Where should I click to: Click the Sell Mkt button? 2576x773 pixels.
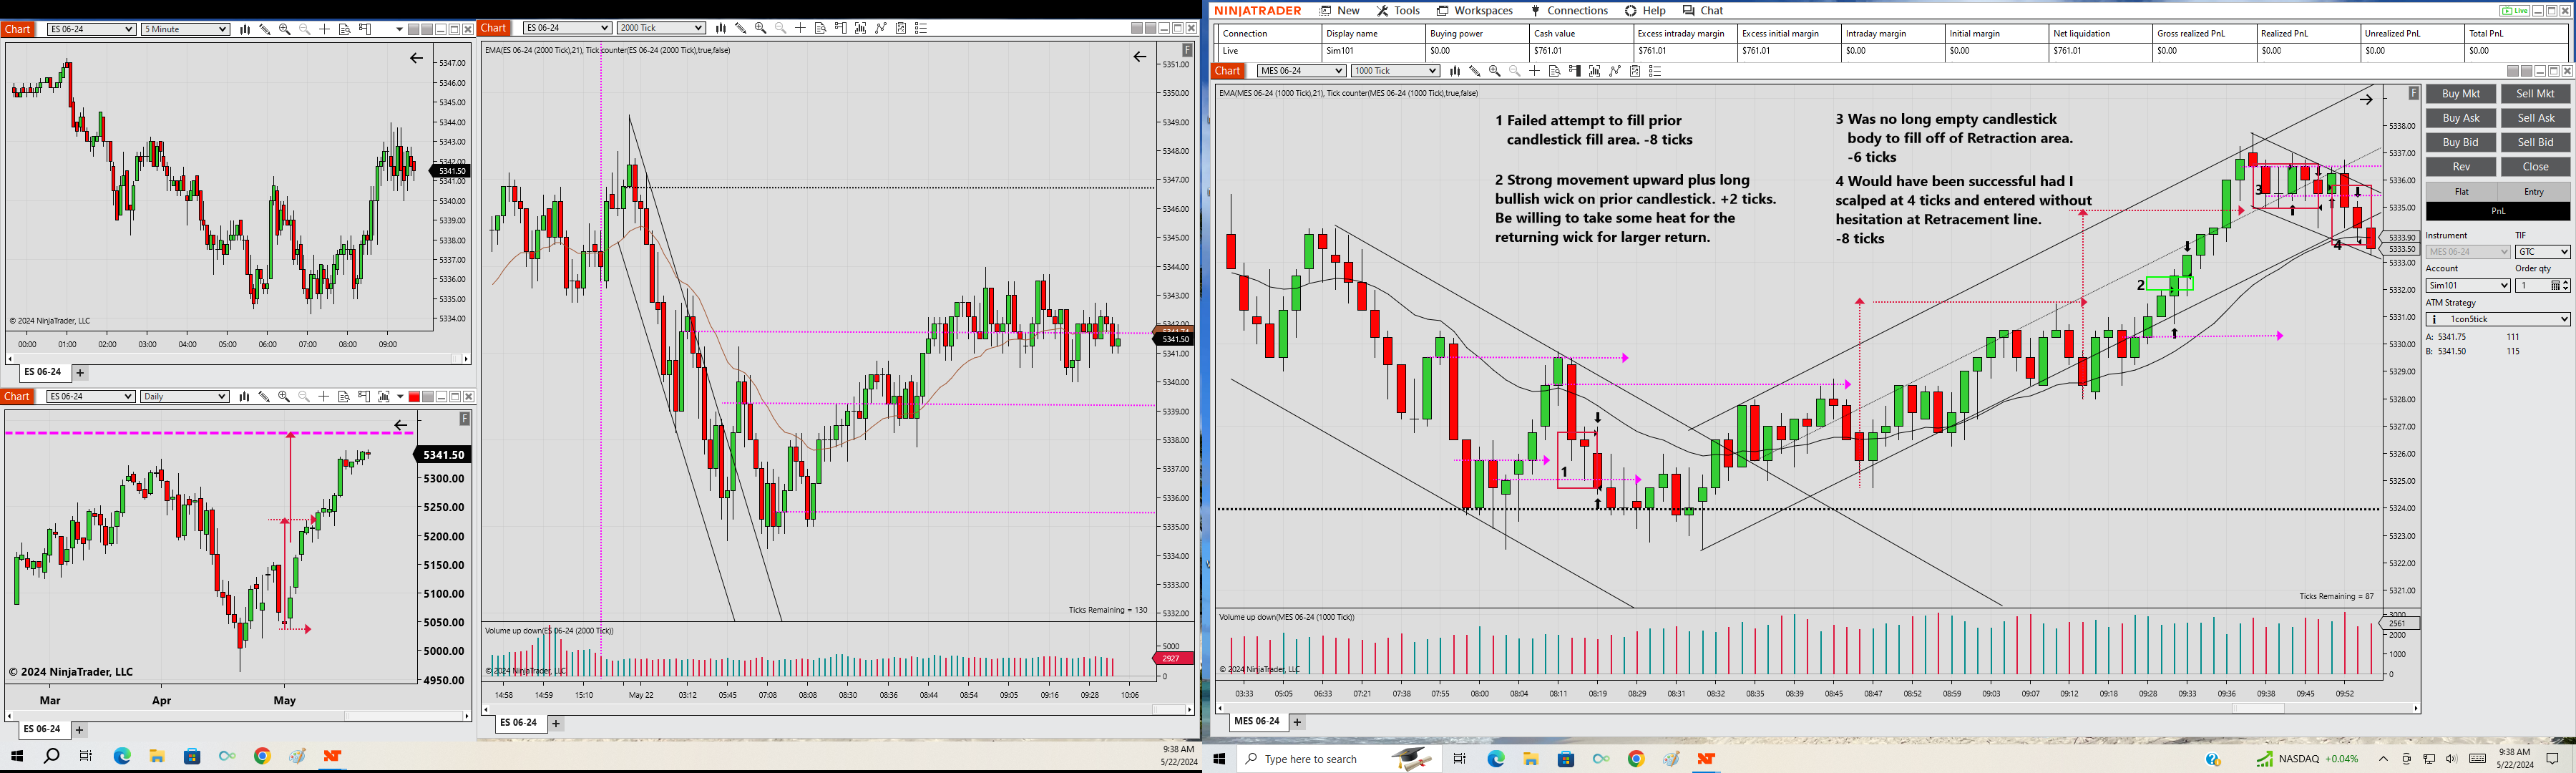[x=2535, y=94]
